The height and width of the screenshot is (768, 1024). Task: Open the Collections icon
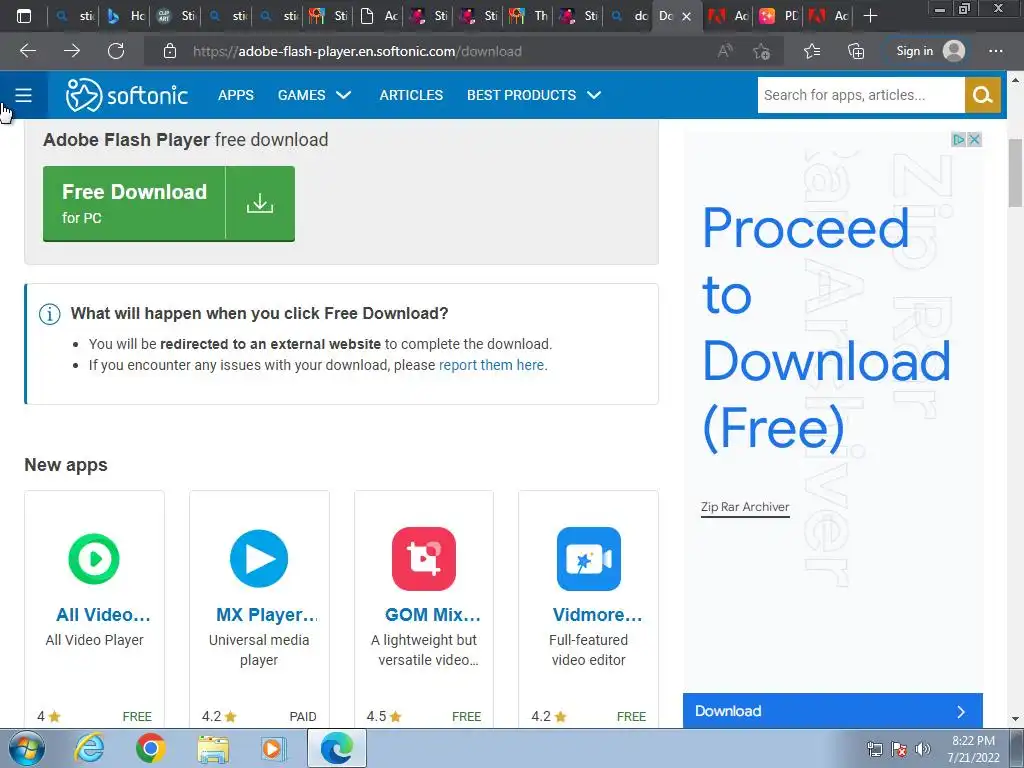tap(856, 51)
